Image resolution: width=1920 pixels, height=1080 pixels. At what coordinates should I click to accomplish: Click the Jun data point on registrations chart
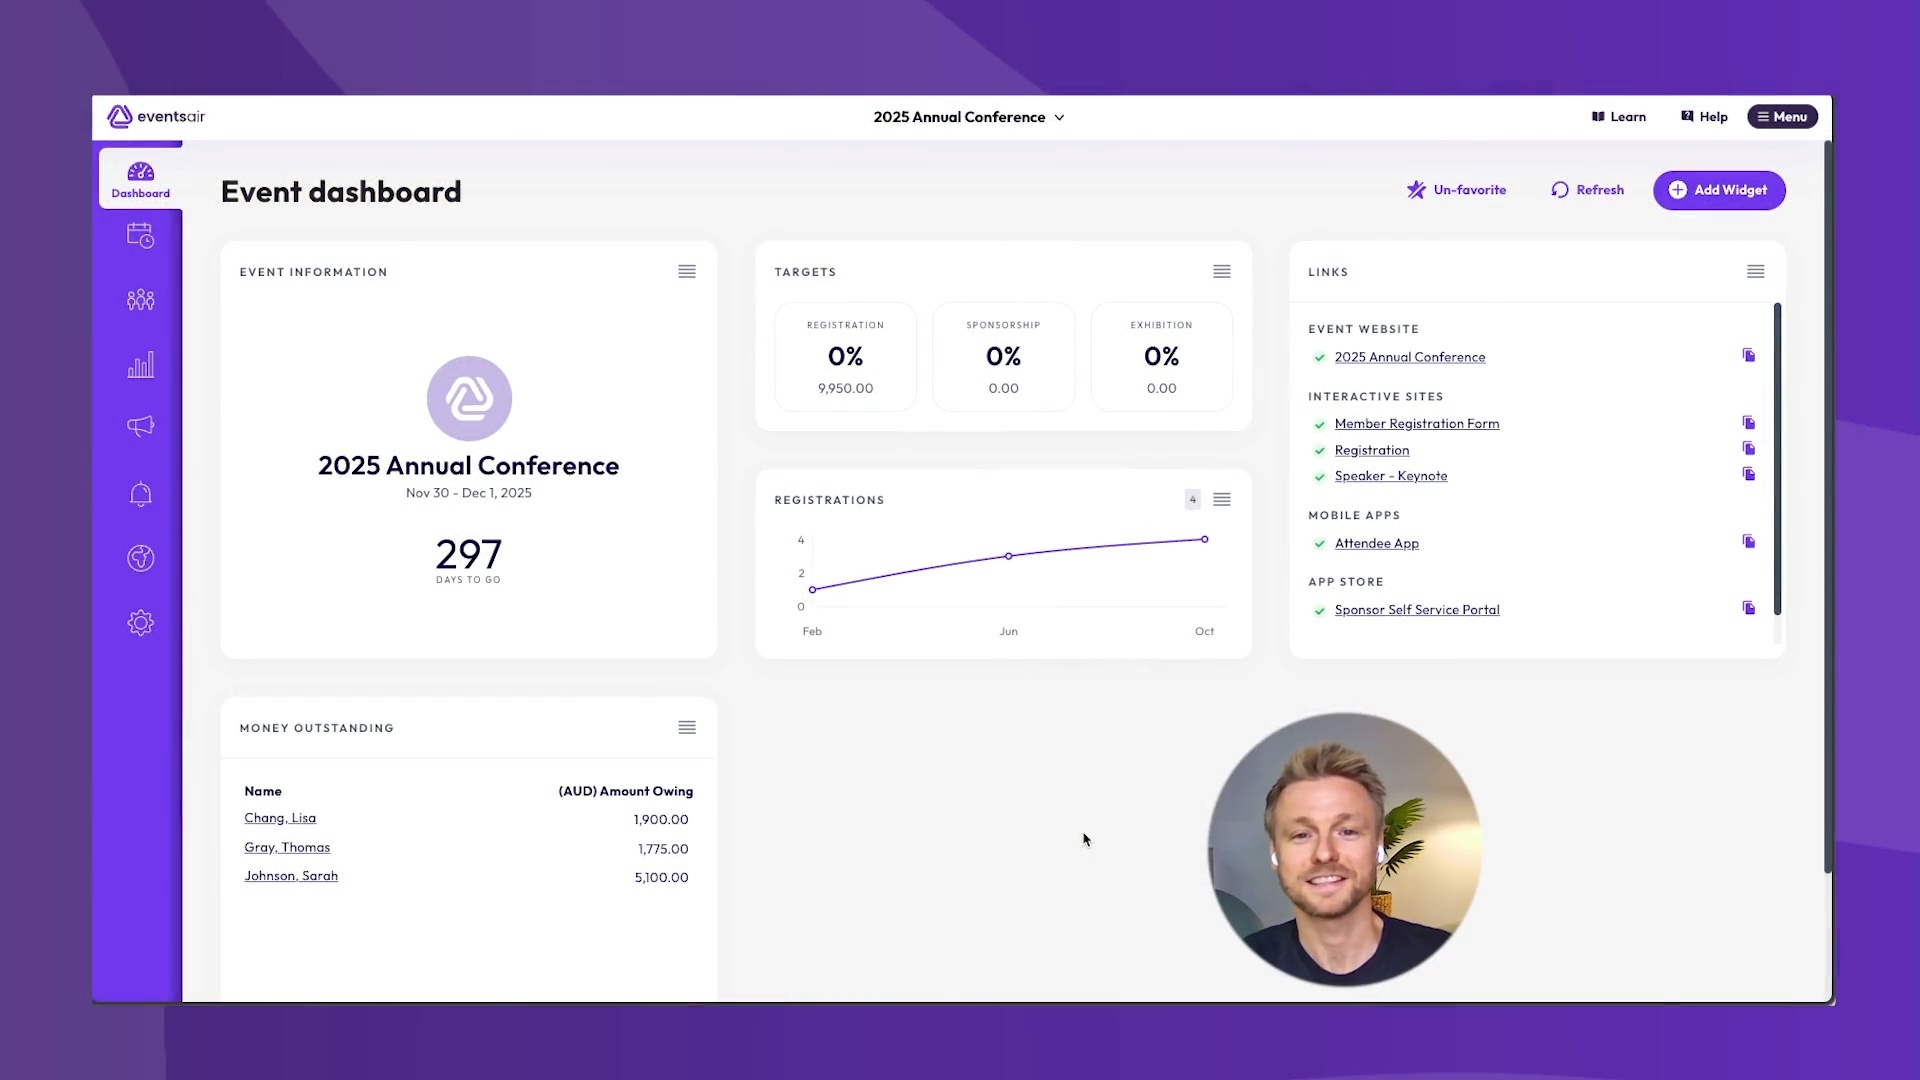click(1009, 556)
